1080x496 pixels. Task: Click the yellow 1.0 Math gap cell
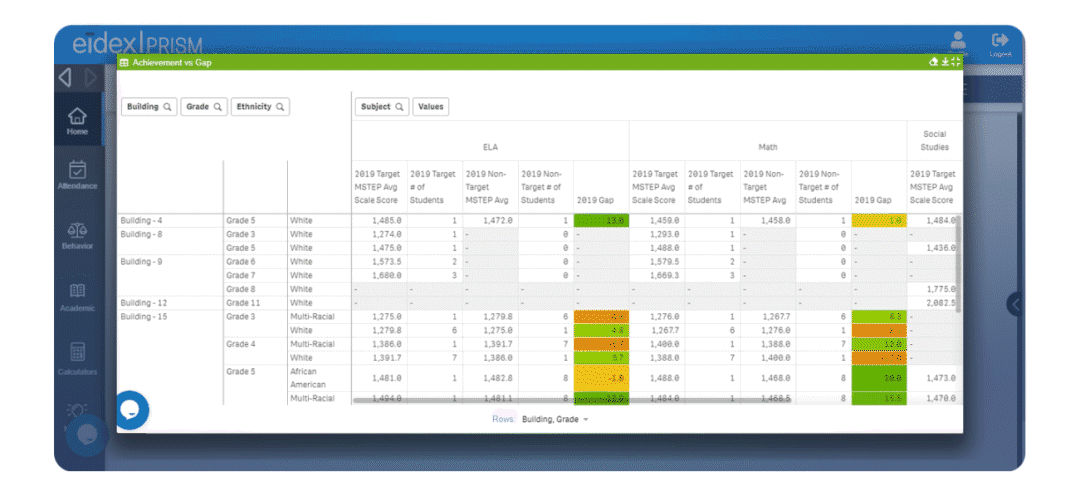(879, 220)
